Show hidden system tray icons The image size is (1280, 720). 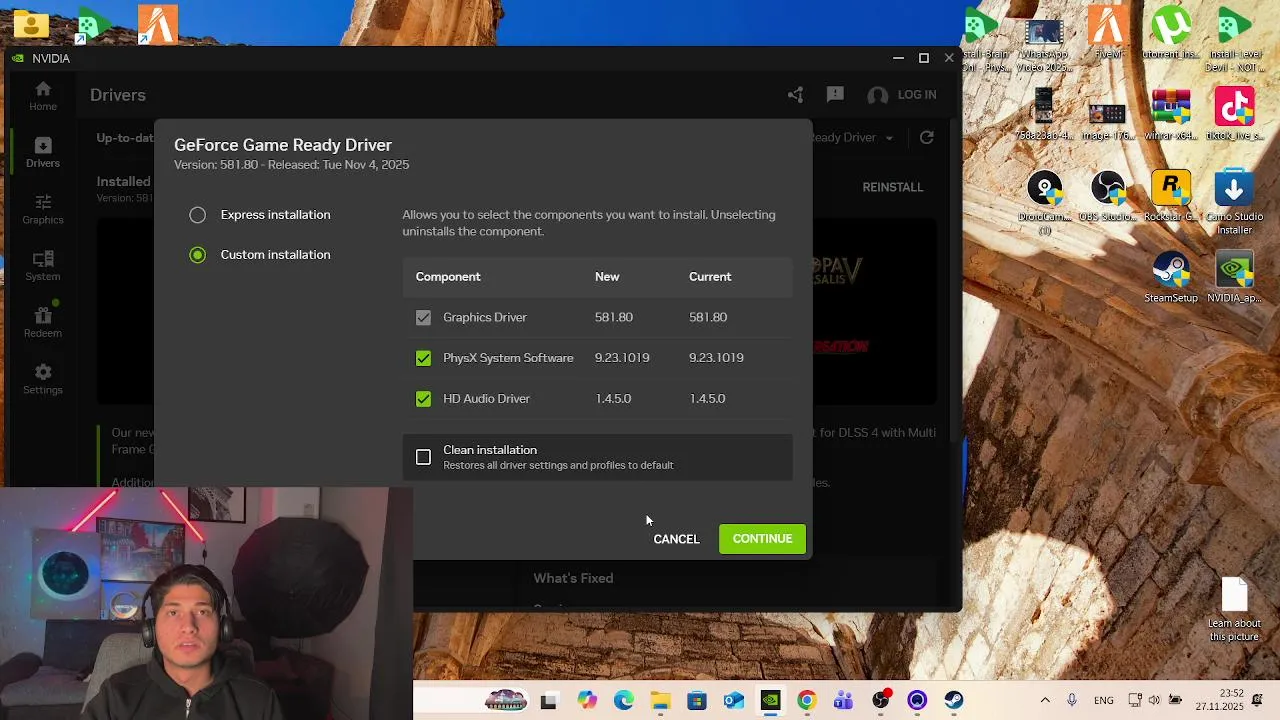pos(1045,700)
